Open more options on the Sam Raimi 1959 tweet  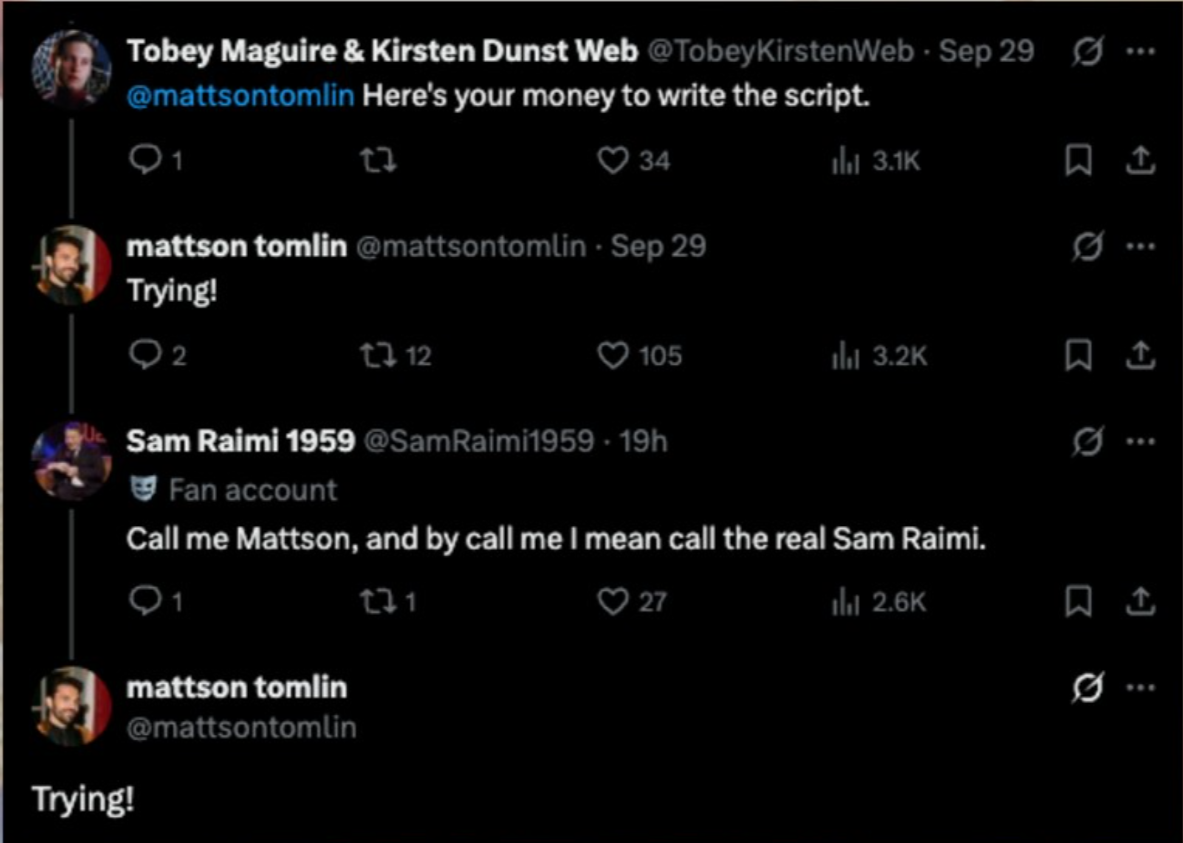click(1140, 441)
